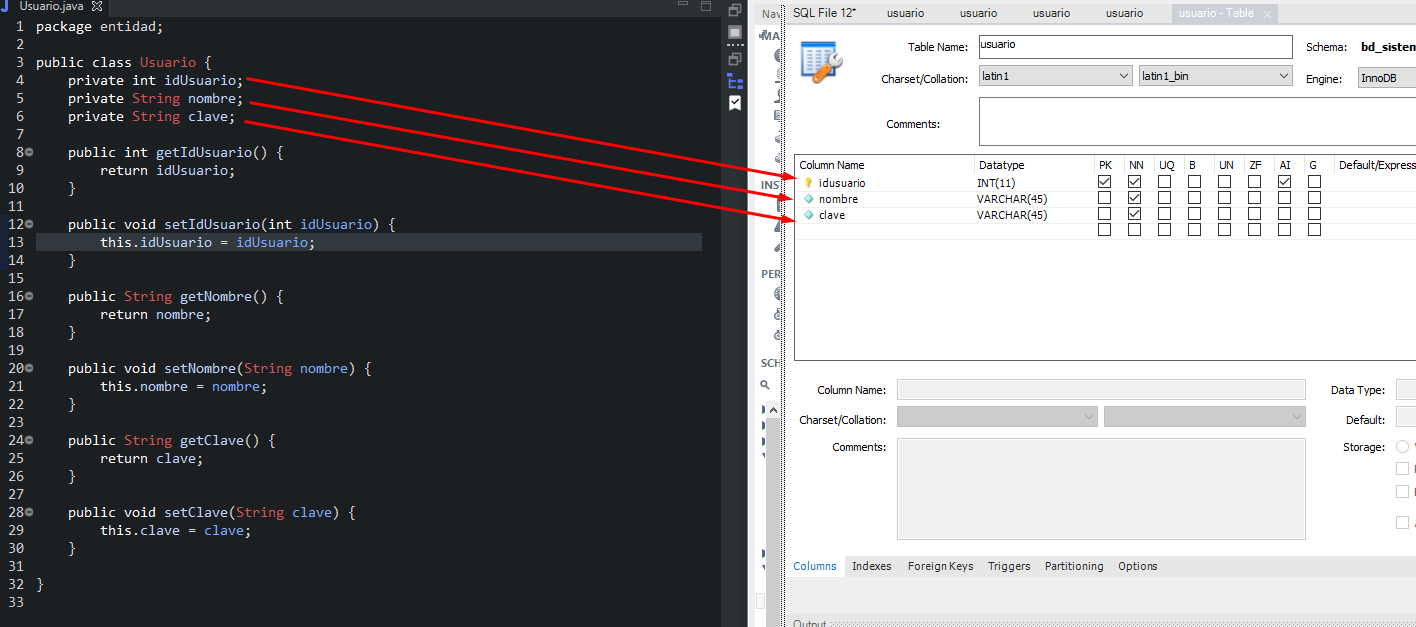Uncheck the PK checkbox for idusuario
Screen dimensions: 1416x627
(1104, 182)
